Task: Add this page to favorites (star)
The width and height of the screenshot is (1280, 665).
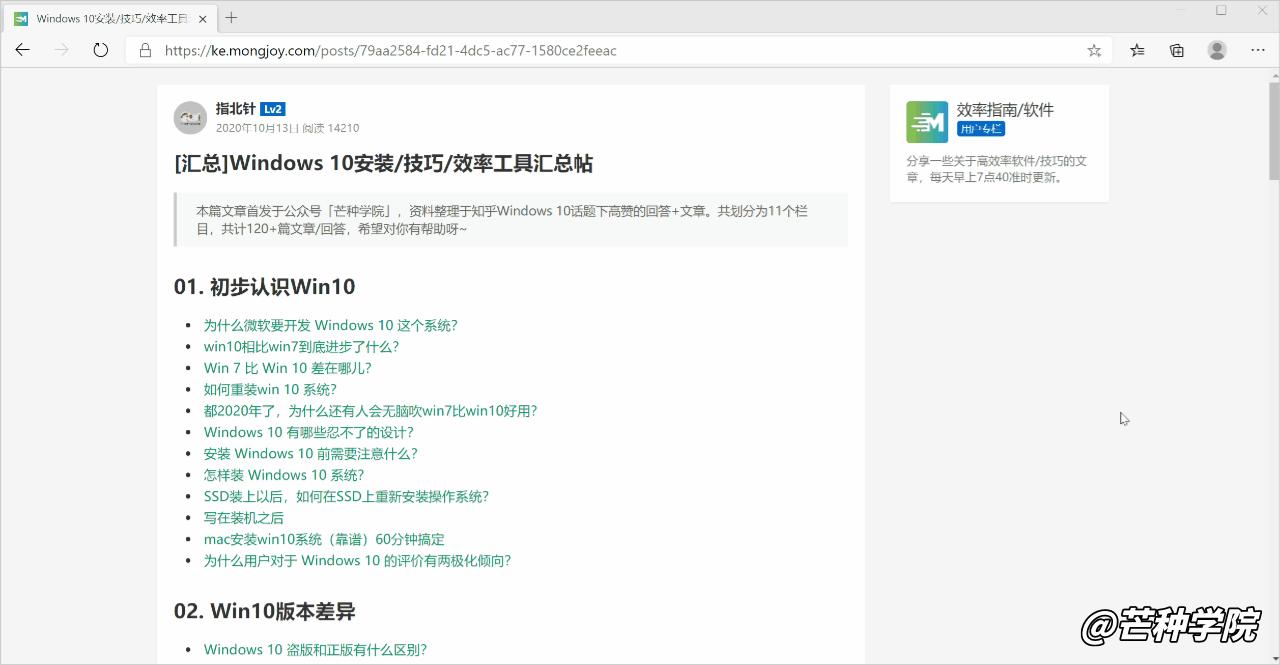Action: (x=1094, y=50)
